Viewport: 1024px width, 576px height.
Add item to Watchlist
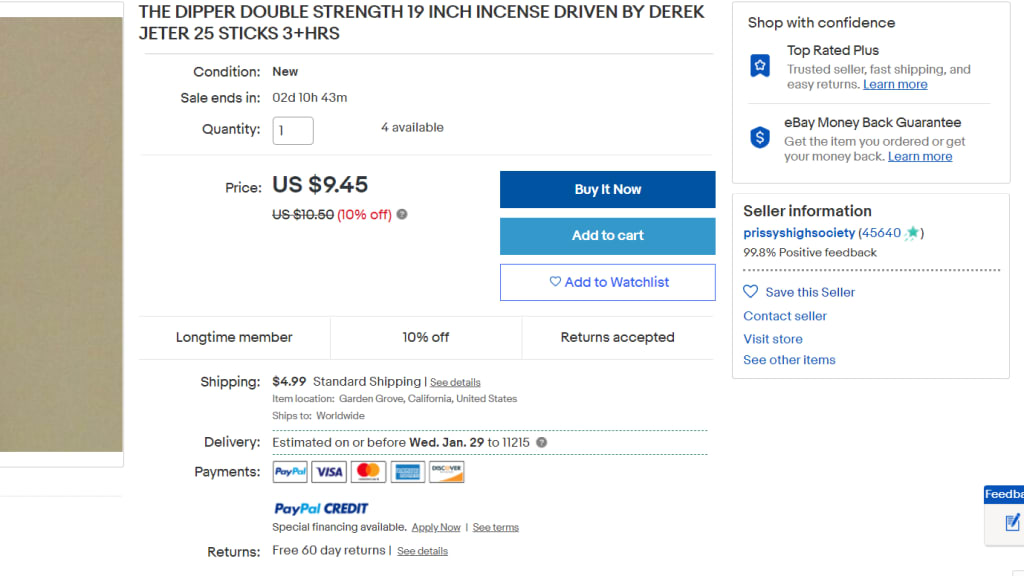point(608,282)
